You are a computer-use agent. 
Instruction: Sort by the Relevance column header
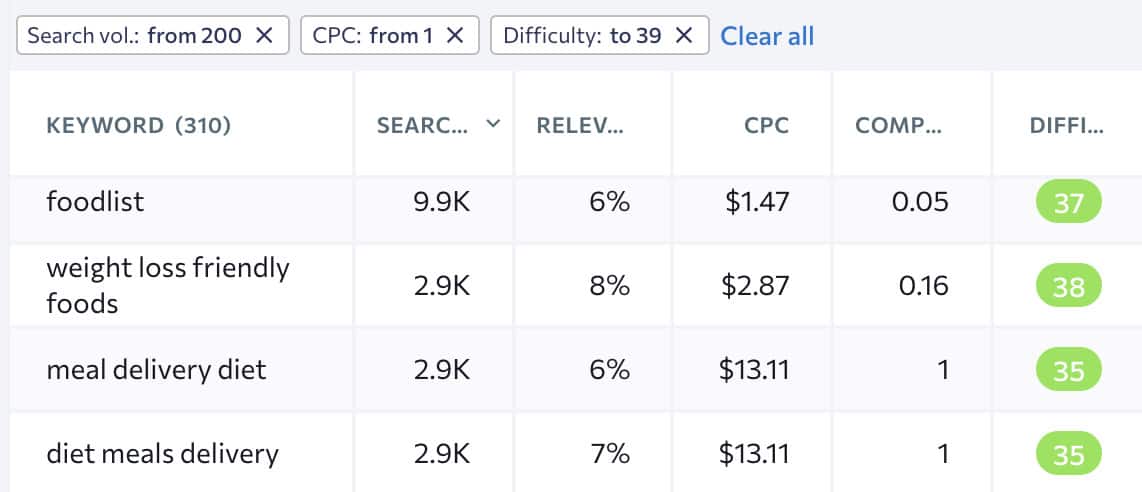click(580, 125)
